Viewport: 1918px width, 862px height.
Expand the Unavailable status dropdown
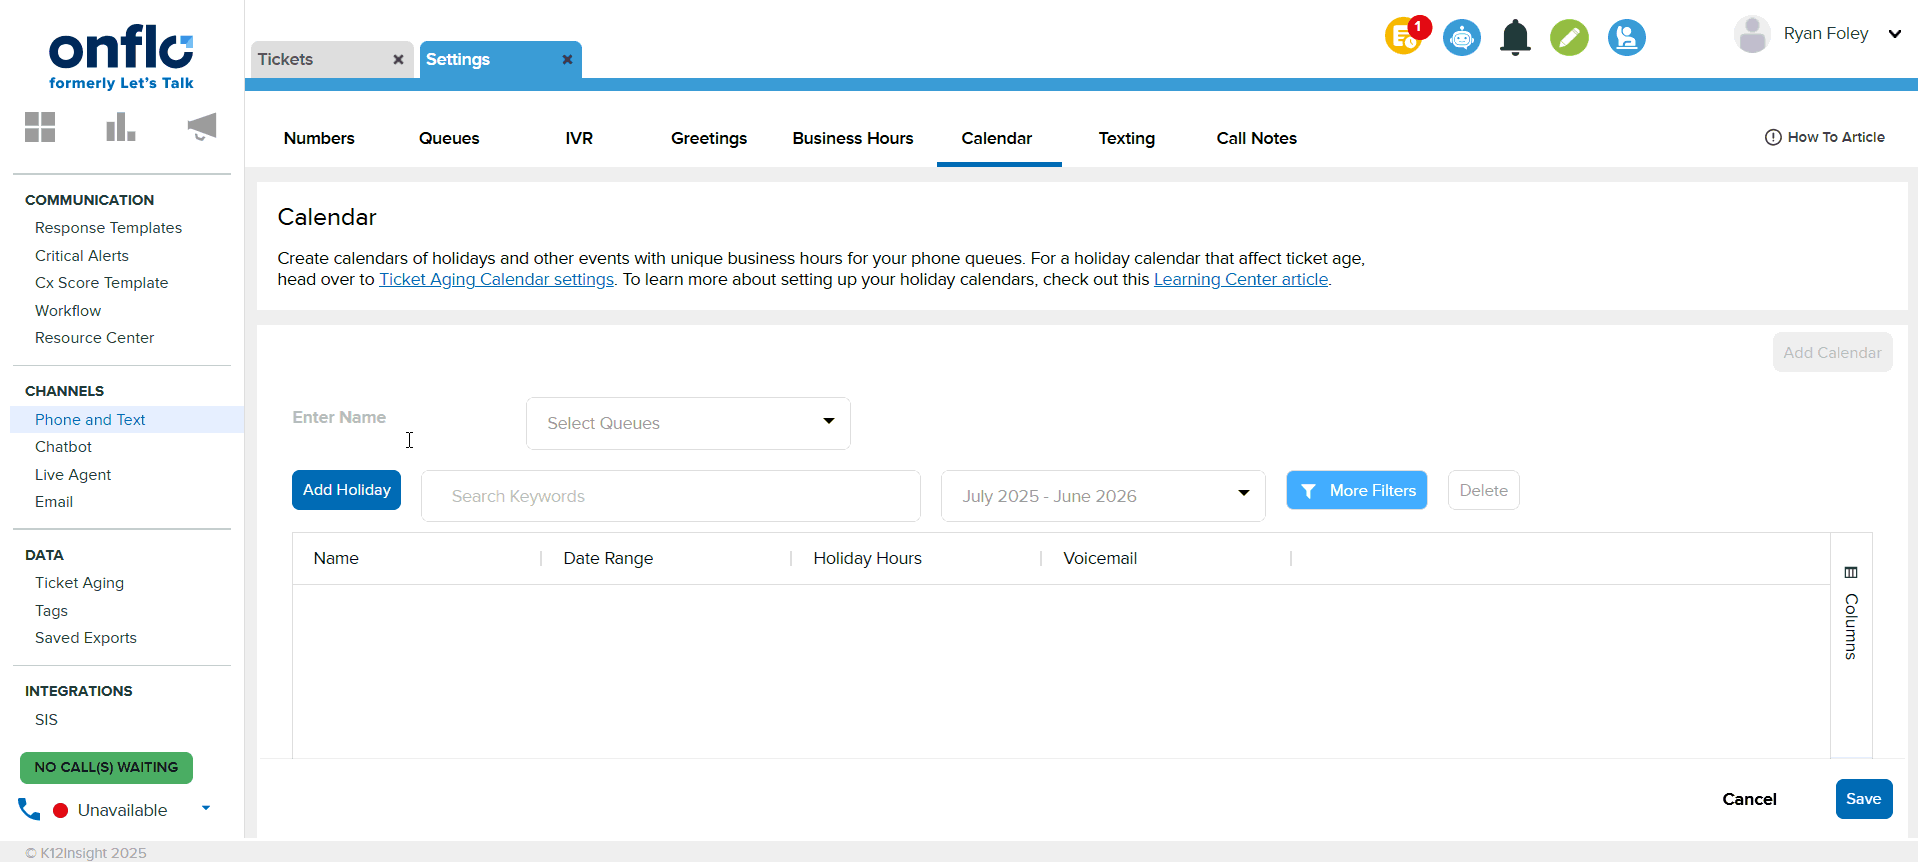(x=206, y=808)
